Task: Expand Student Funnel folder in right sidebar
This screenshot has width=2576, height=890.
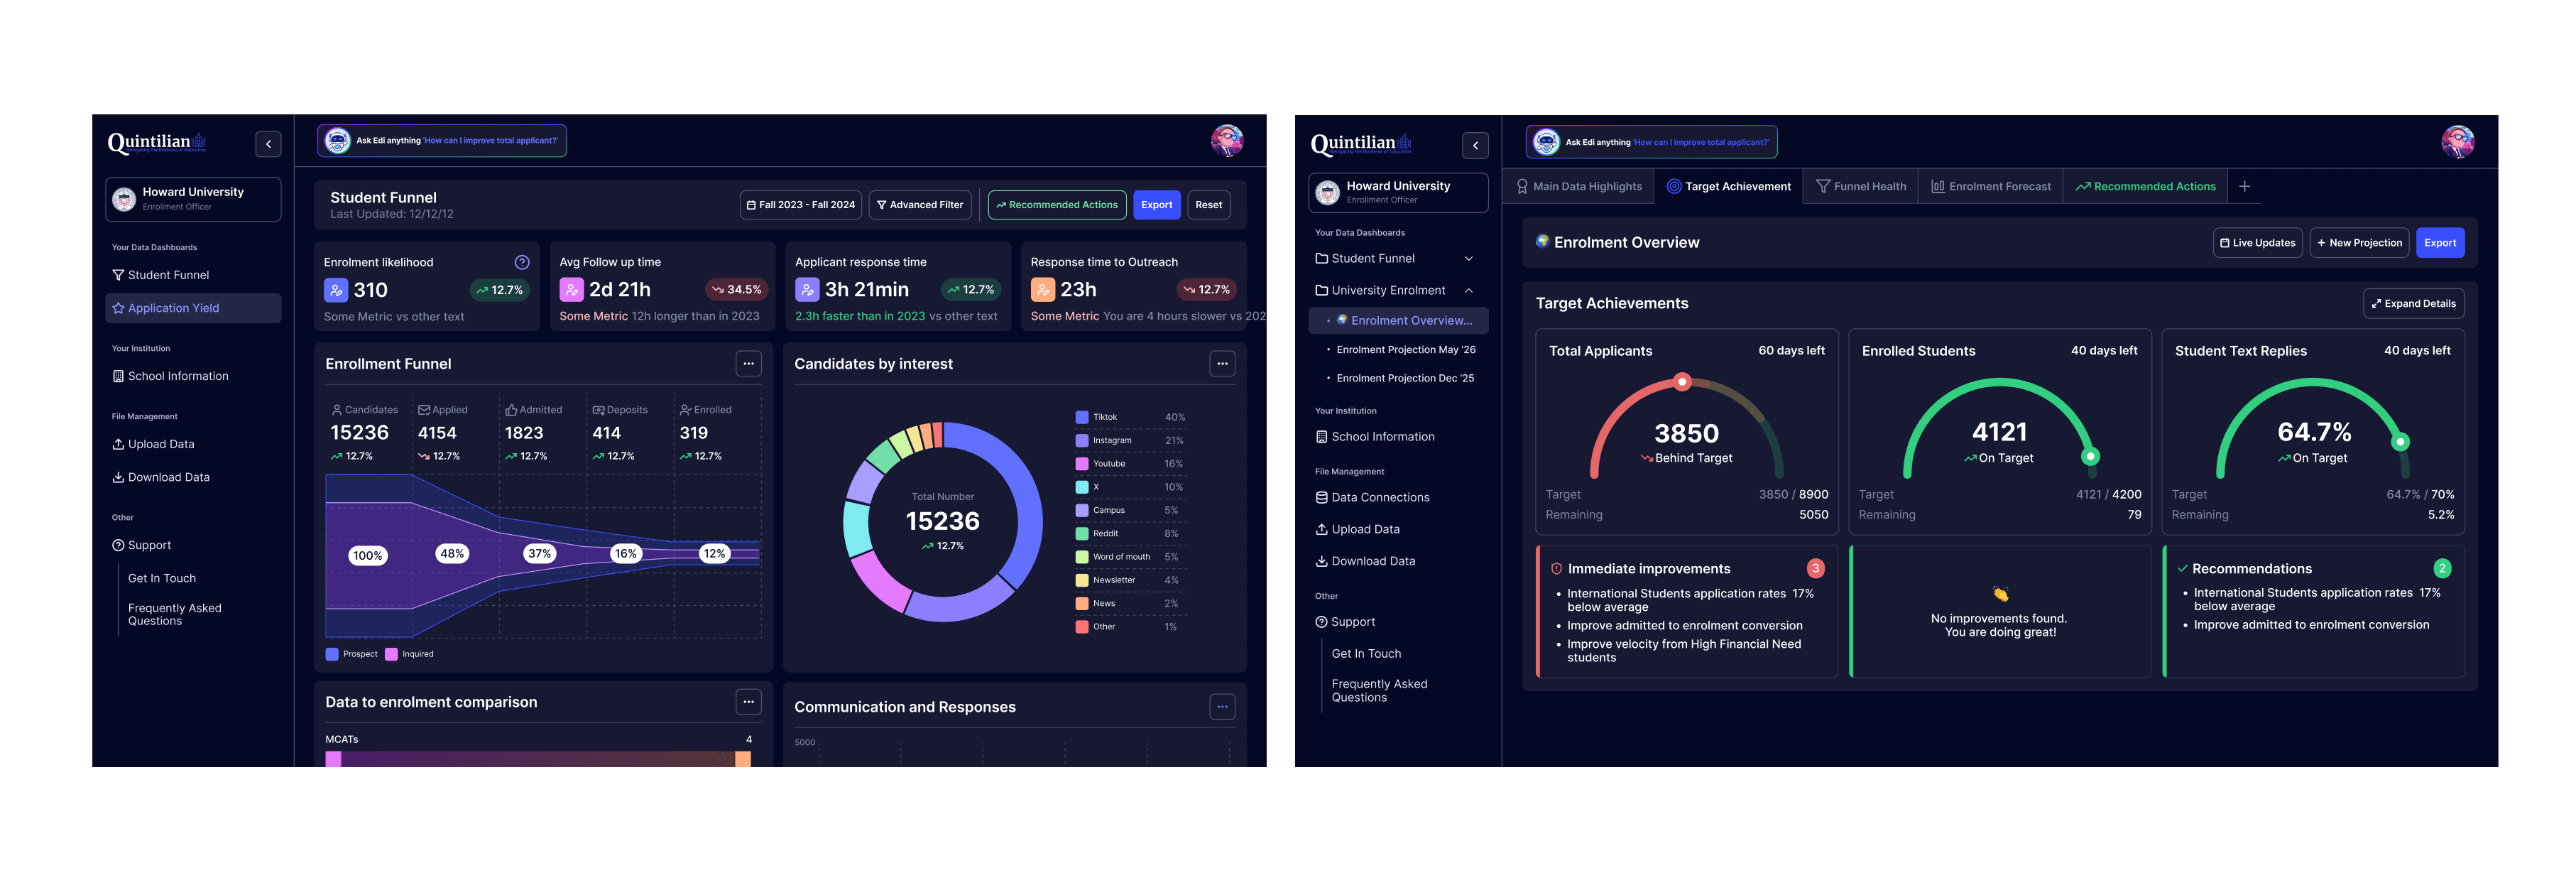Action: click(1468, 259)
